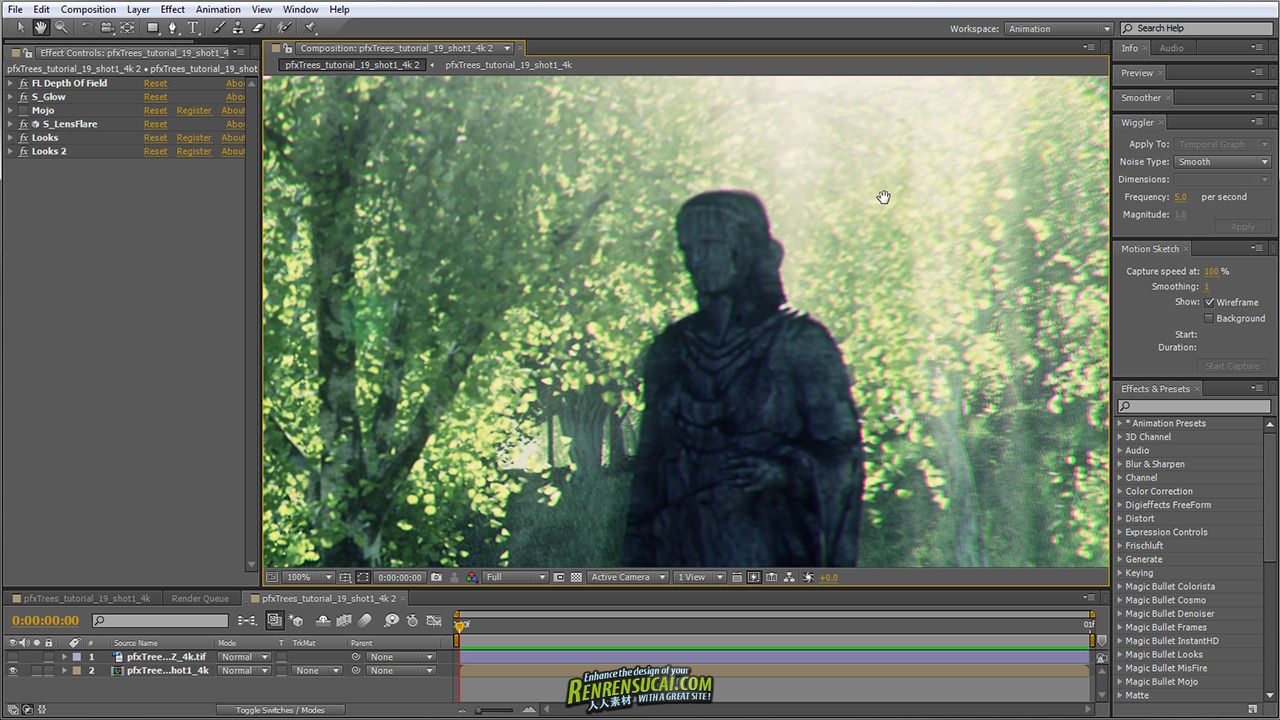Select the Brush tool

coord(219,28)
